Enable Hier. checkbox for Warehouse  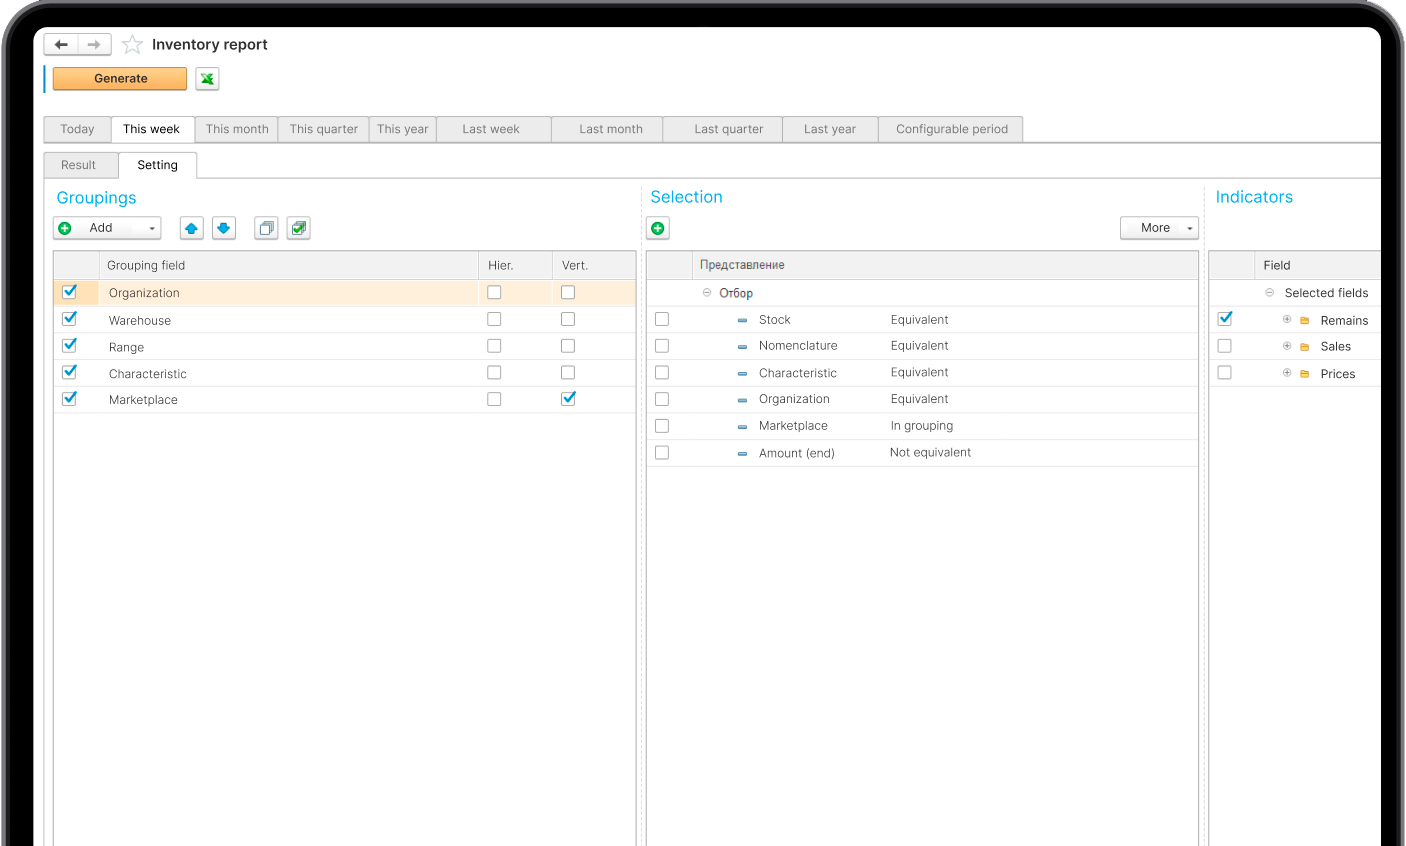494,319
